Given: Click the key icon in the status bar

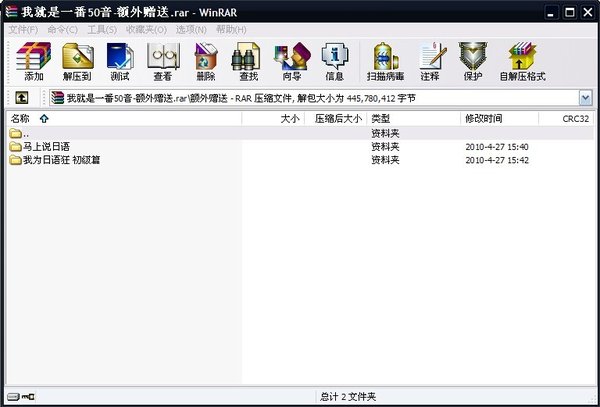Looking at the screenshot, I should (28, 397).
